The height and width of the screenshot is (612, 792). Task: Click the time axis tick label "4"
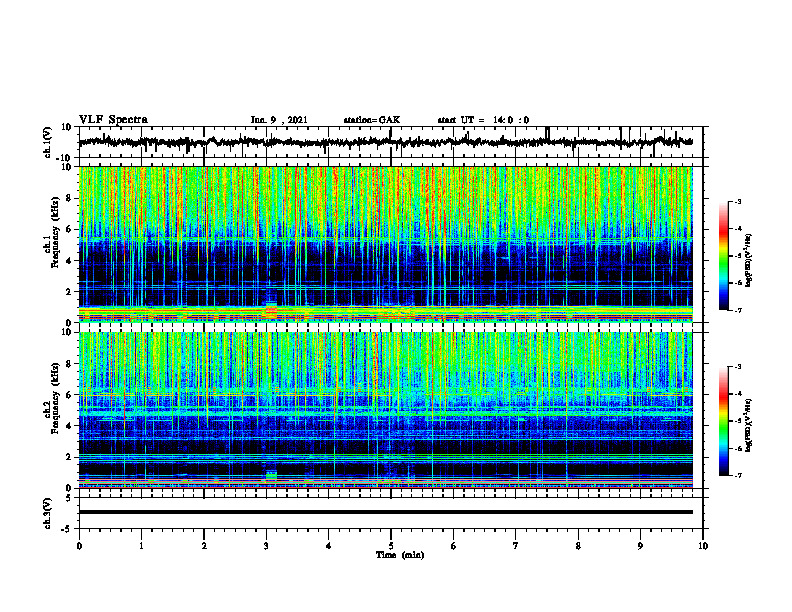coord(328,546)
